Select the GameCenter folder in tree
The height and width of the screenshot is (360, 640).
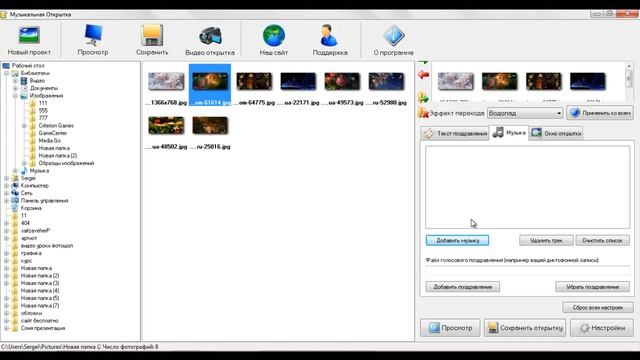pos(48,133)
